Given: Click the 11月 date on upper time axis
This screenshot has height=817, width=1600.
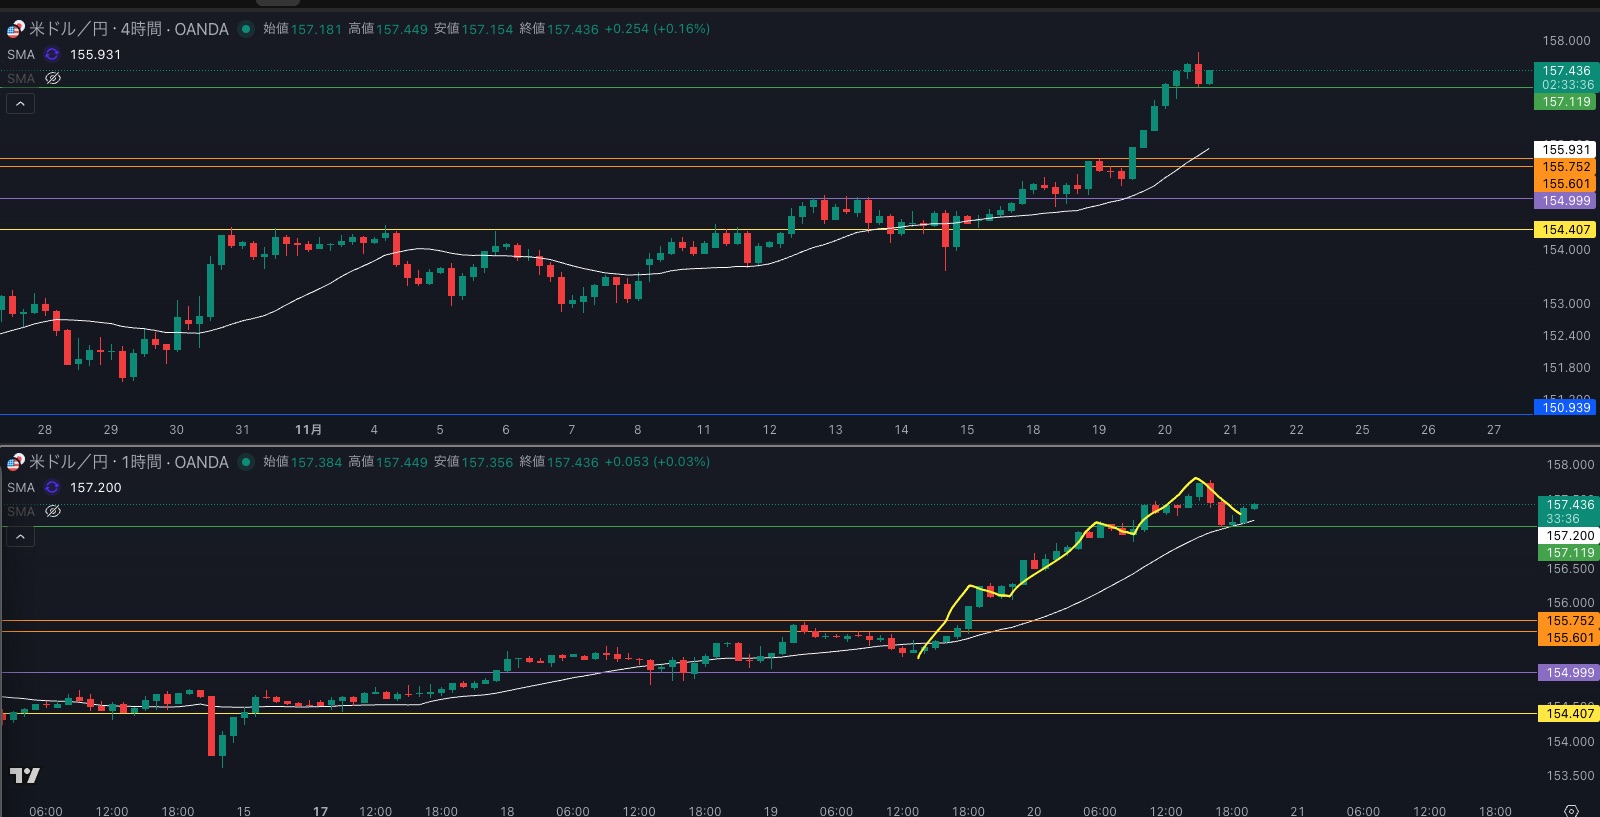Looking at the screenshot, I should [308, 430].
